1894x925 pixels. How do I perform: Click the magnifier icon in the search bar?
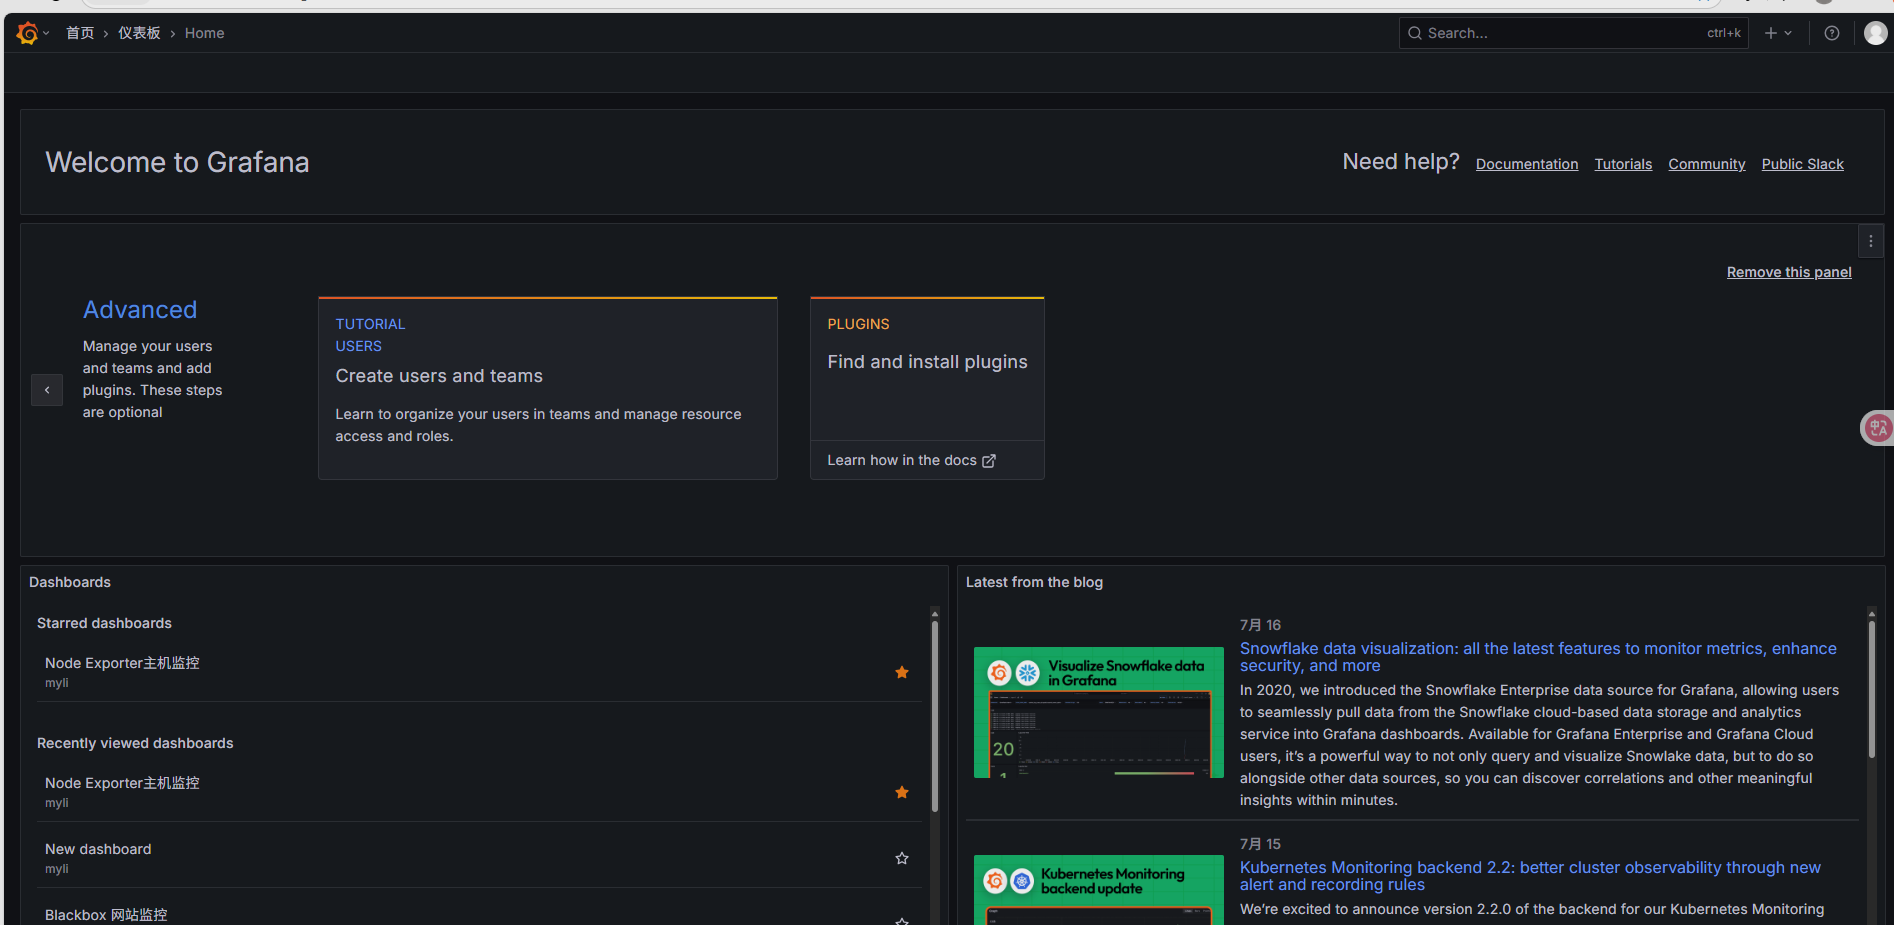(1414, 33)
